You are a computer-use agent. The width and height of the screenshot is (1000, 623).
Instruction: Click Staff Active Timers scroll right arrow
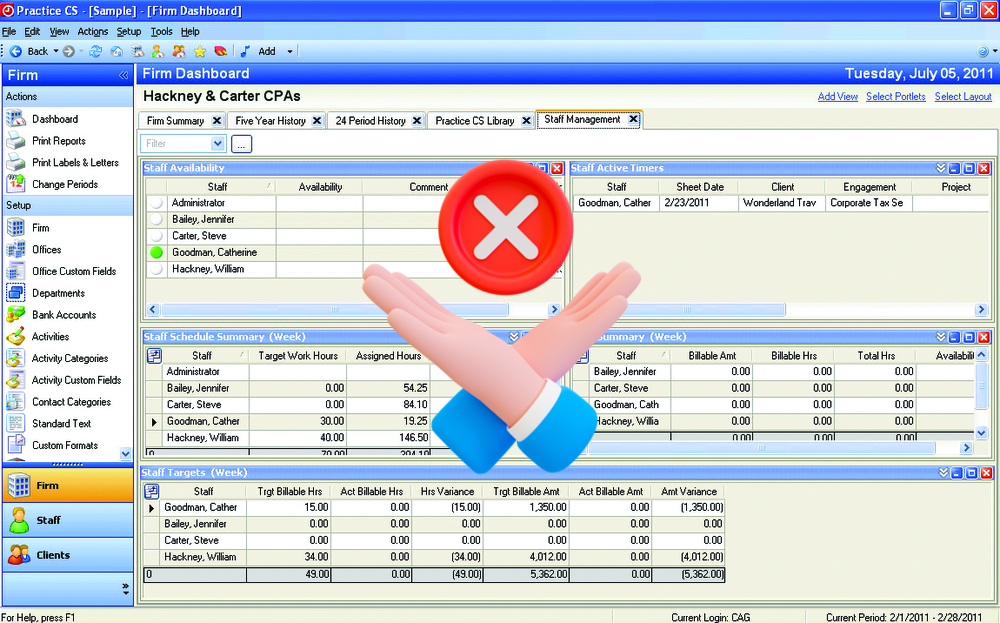tap(982, 310)
